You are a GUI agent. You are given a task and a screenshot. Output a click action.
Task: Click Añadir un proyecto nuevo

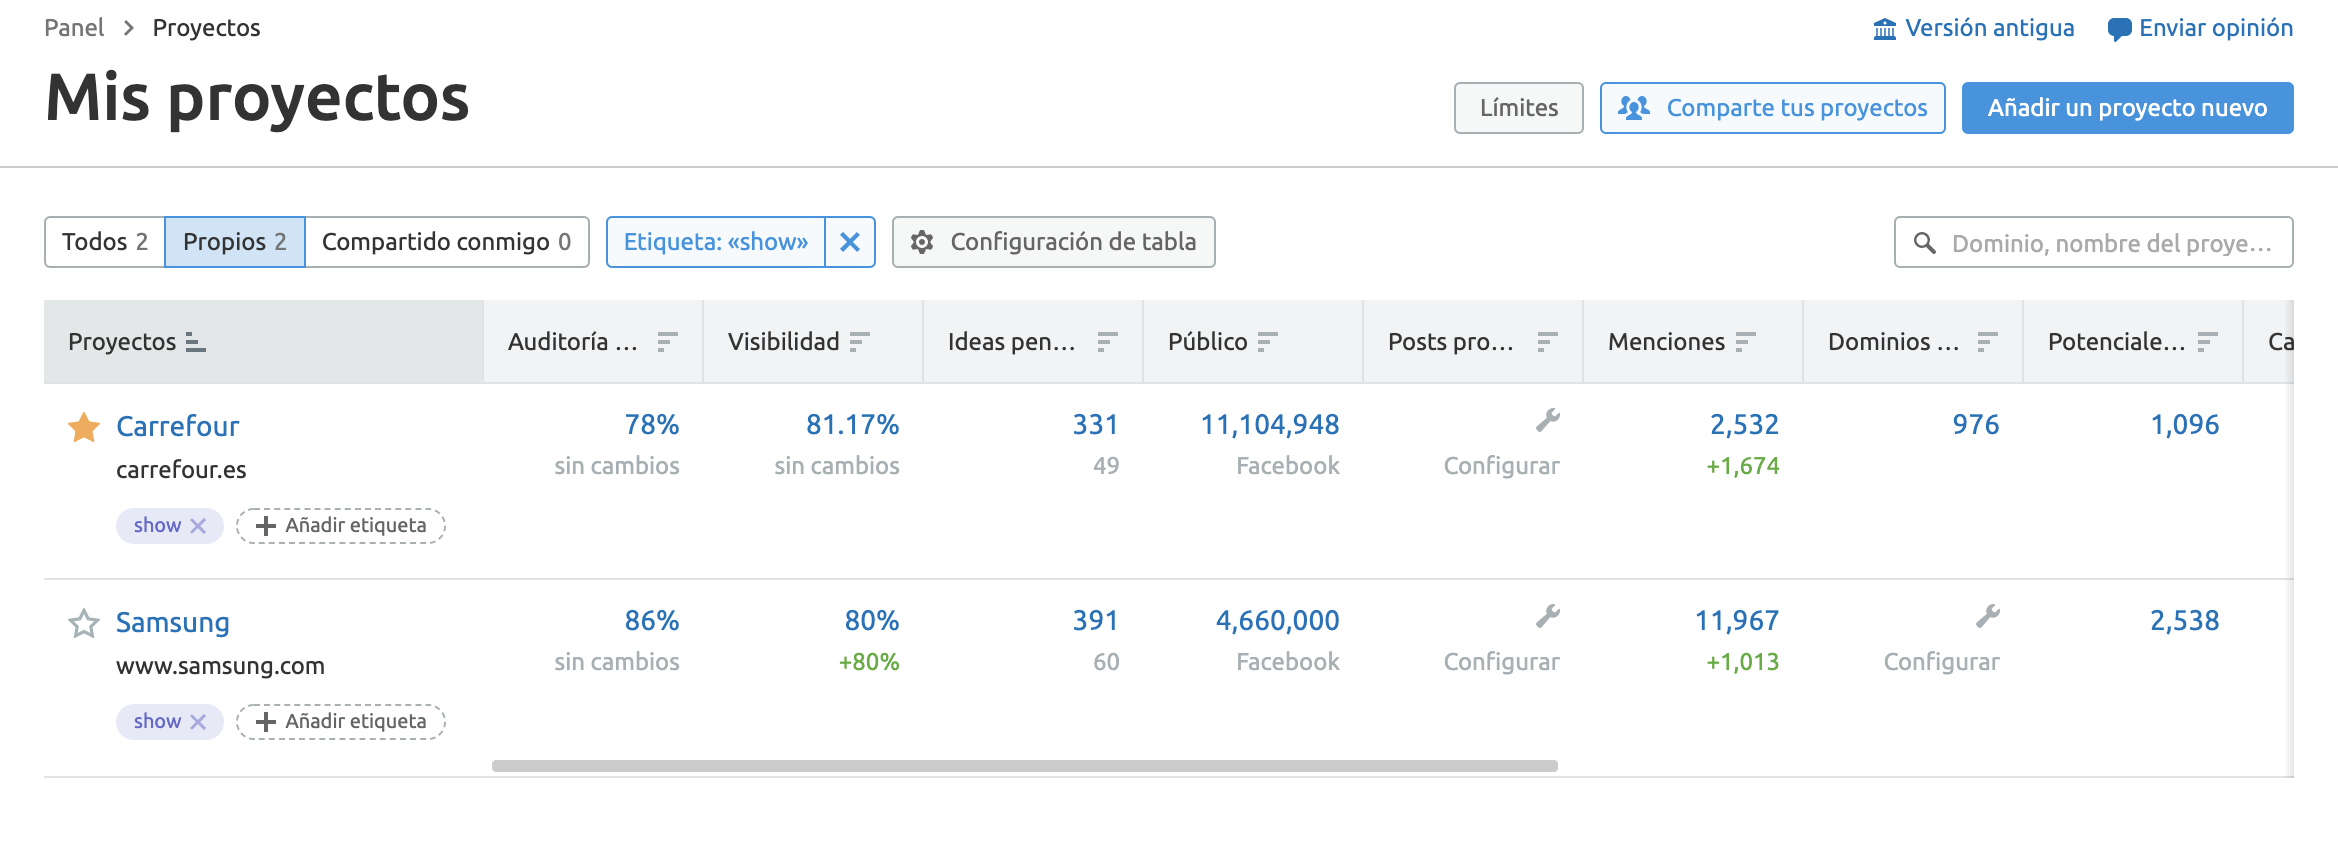2128,108
